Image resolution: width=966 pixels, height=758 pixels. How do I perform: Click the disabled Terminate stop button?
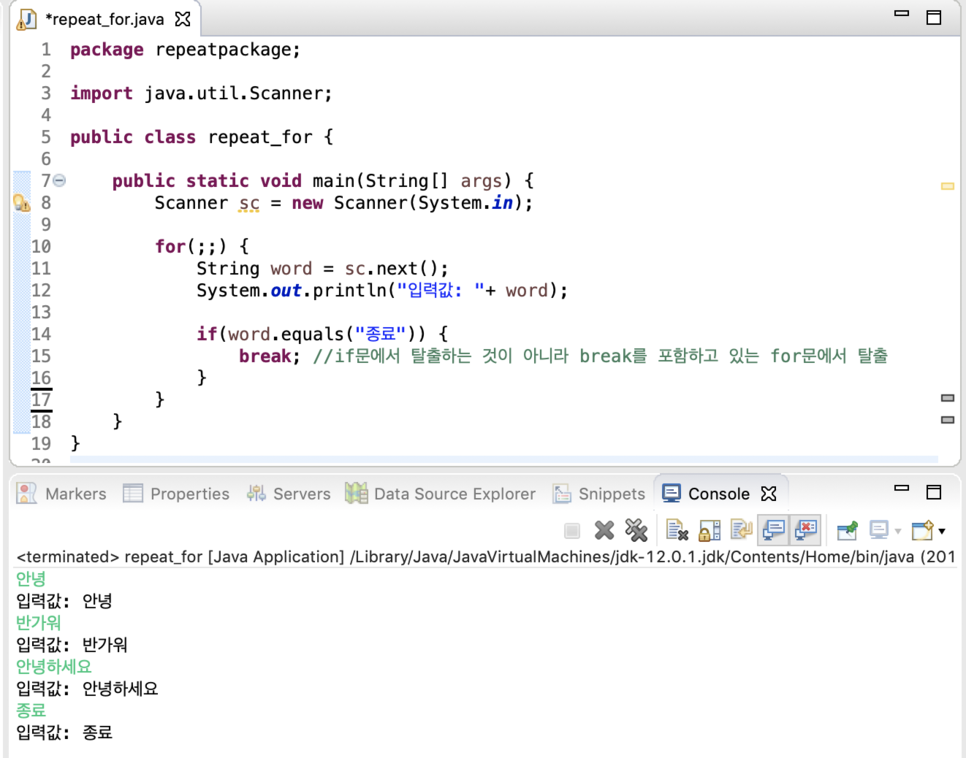(572, 530)
